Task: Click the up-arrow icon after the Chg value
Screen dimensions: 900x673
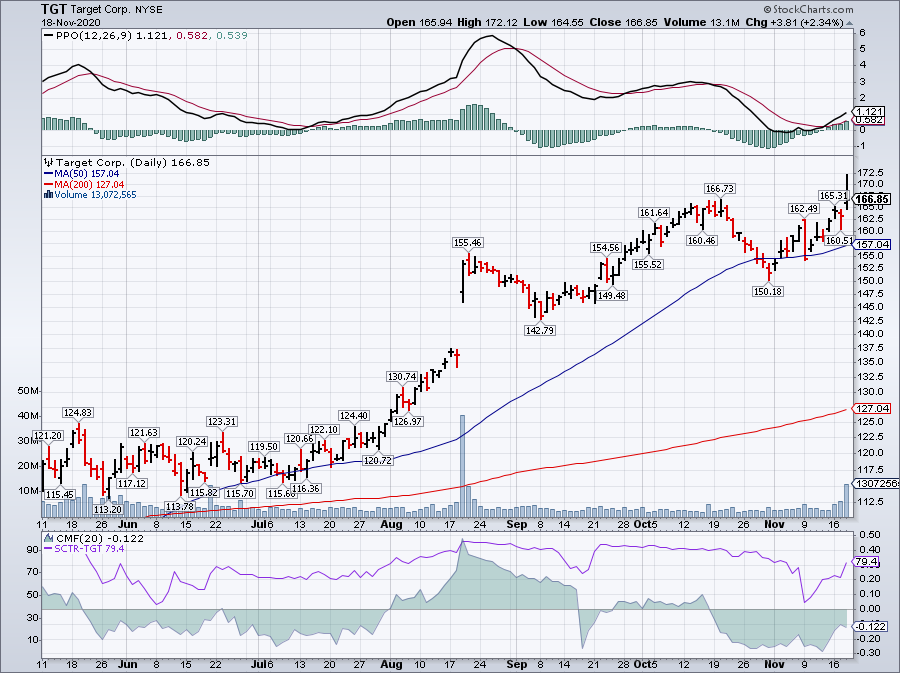Action: [849, 22]
